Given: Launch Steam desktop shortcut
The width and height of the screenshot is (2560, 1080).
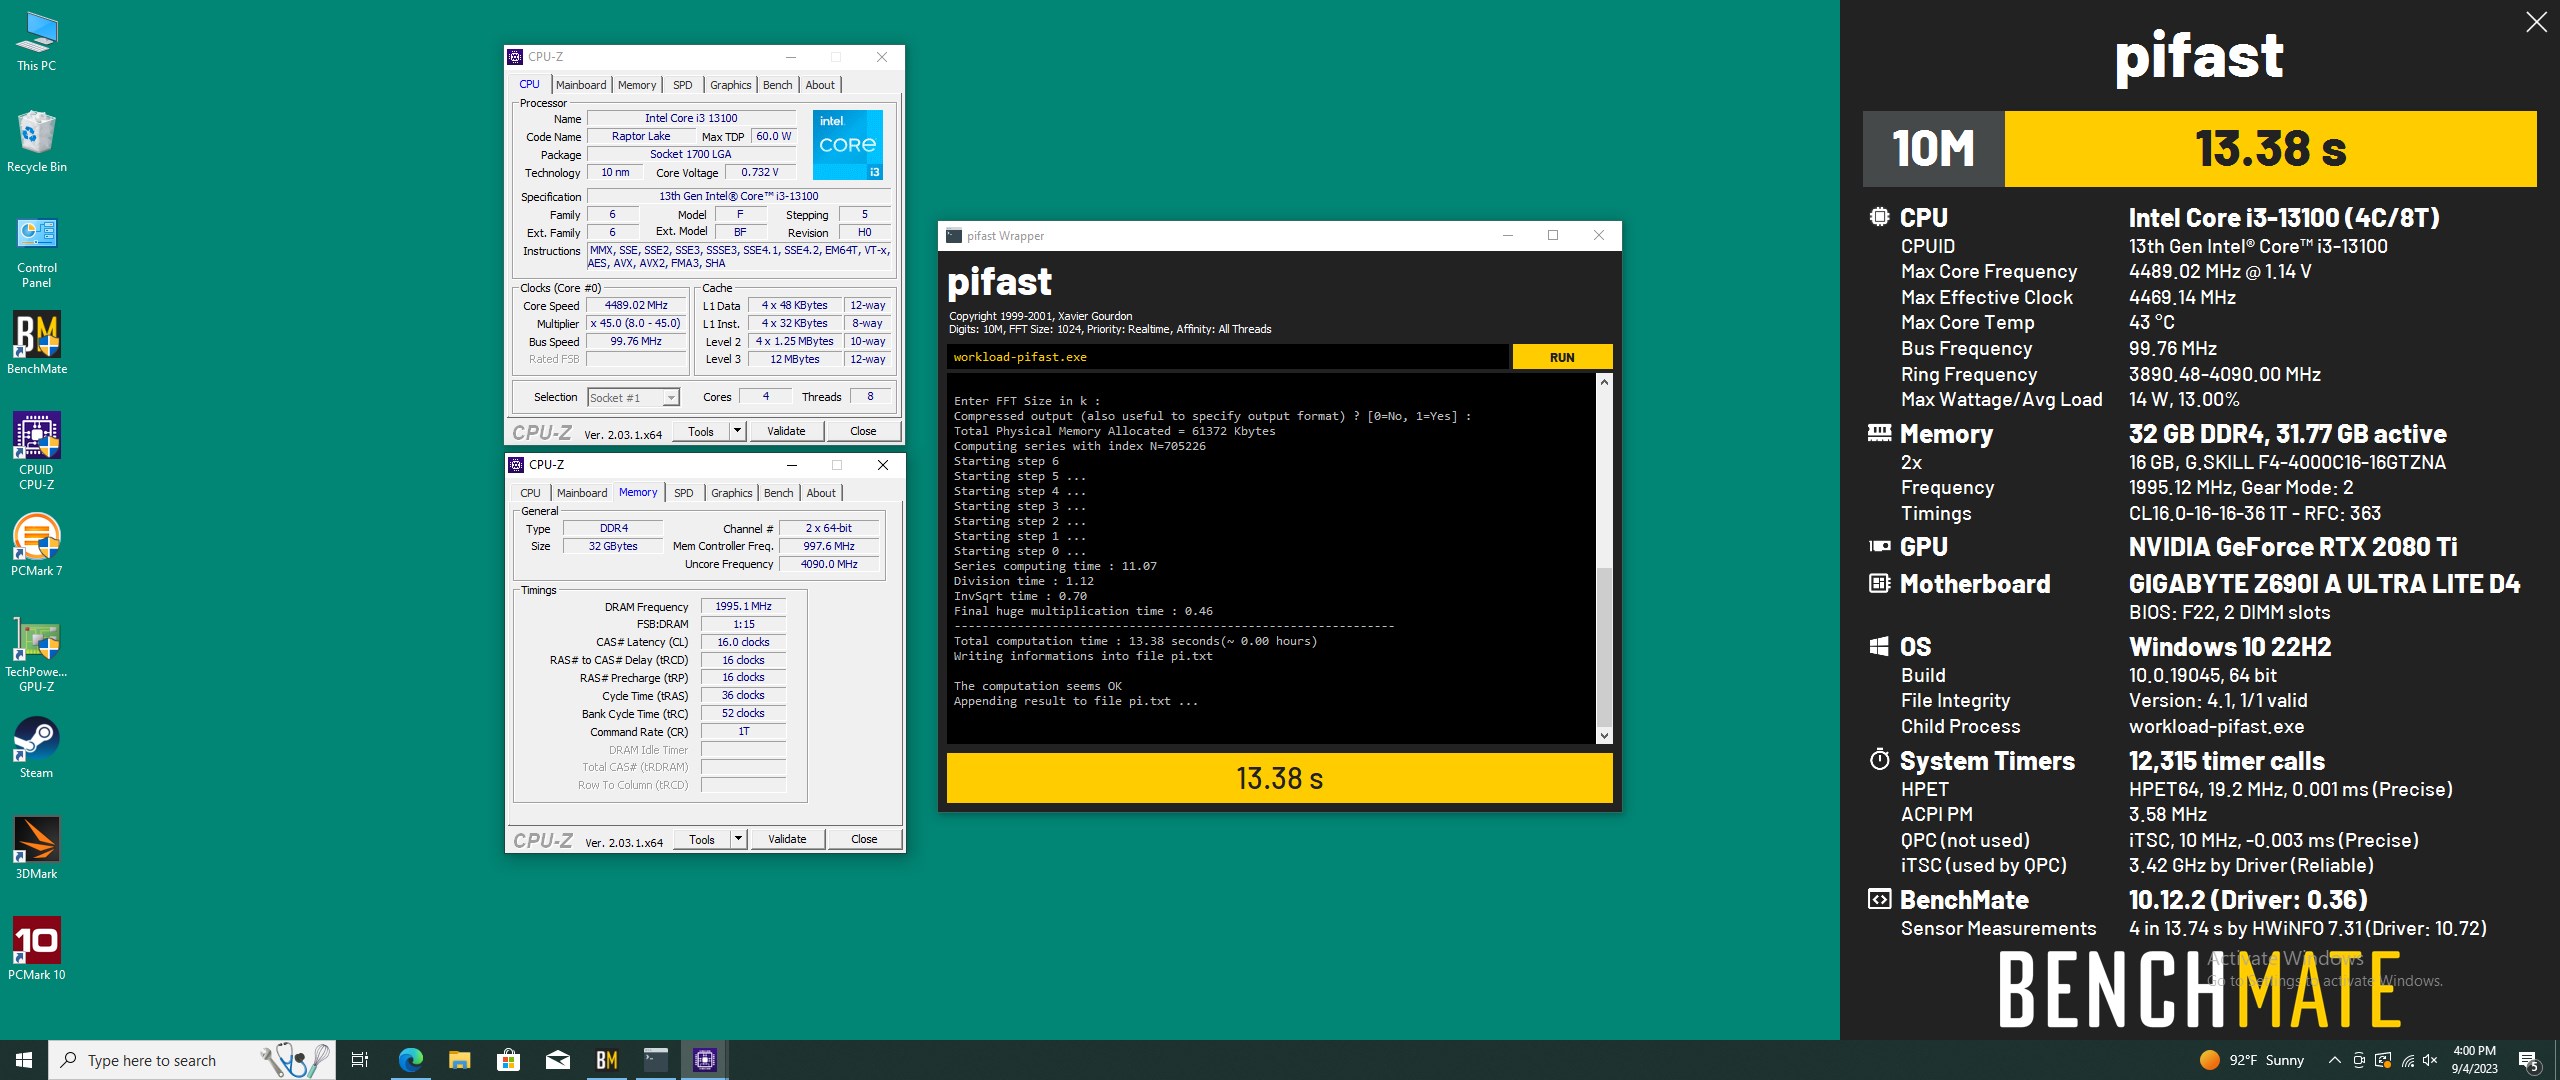Looking at the screenshot, I should click(37, 747).
